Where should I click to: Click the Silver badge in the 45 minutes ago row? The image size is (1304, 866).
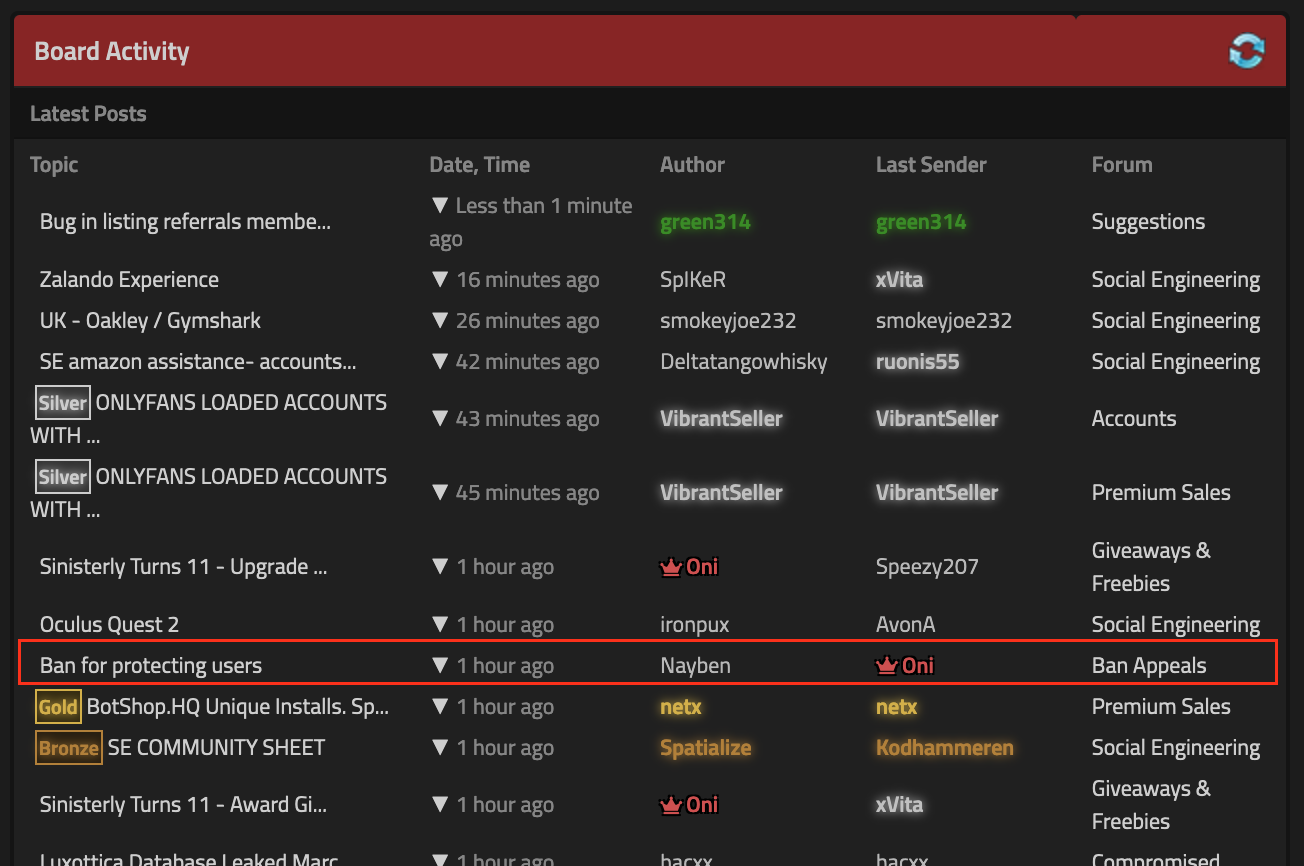[63, 477]
